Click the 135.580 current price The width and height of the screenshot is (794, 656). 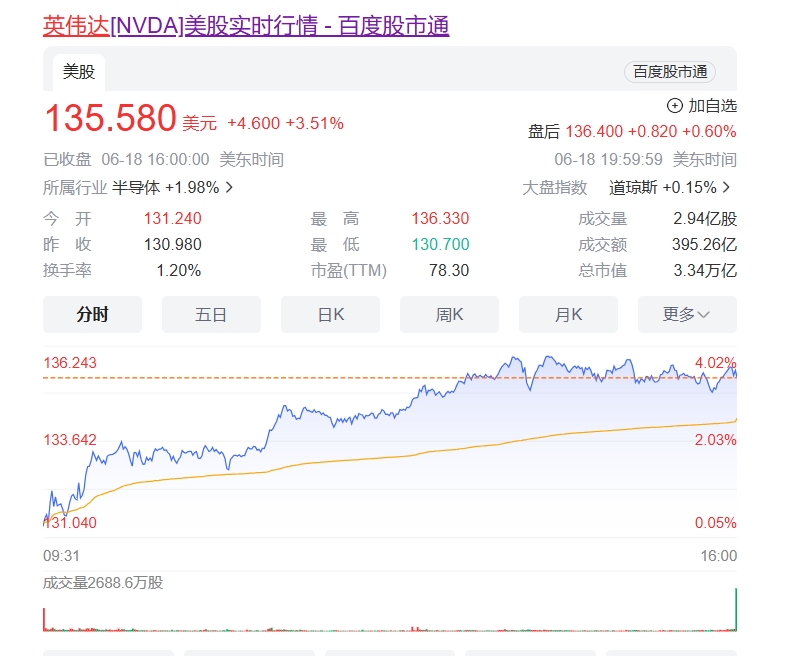click(110, 118)
